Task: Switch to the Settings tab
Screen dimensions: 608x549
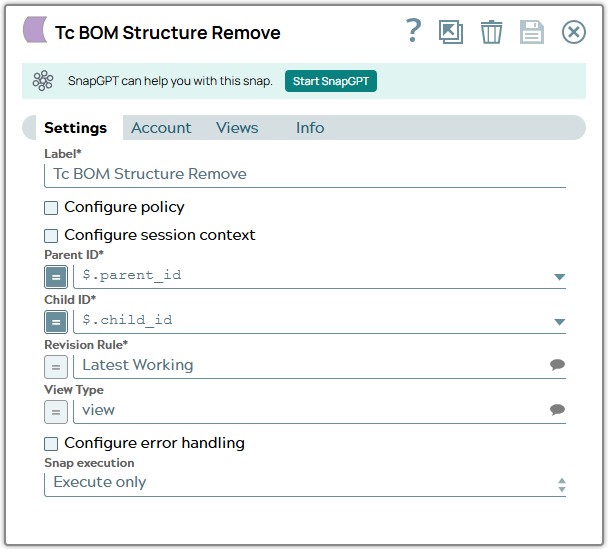Action: pyautogui.click(x=75, y=128)
